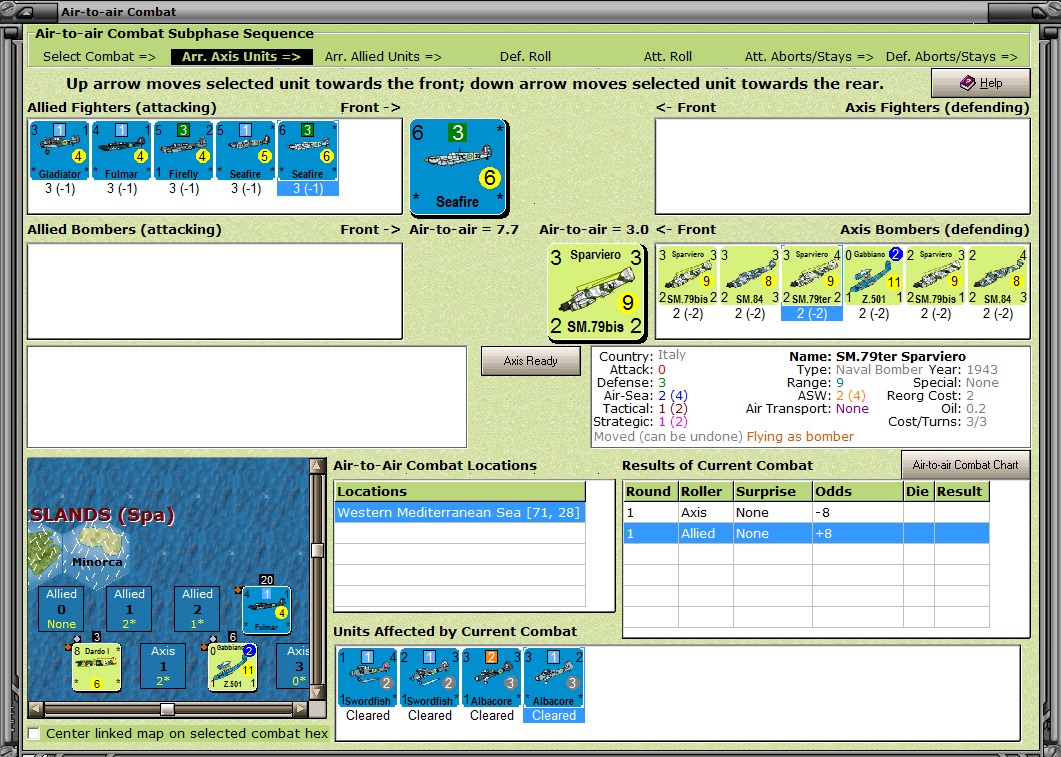Select Z.501 Gabbiano counter in Axis Bombers list
Viewport: 1061px width, 757px height.
click(874, 275)
